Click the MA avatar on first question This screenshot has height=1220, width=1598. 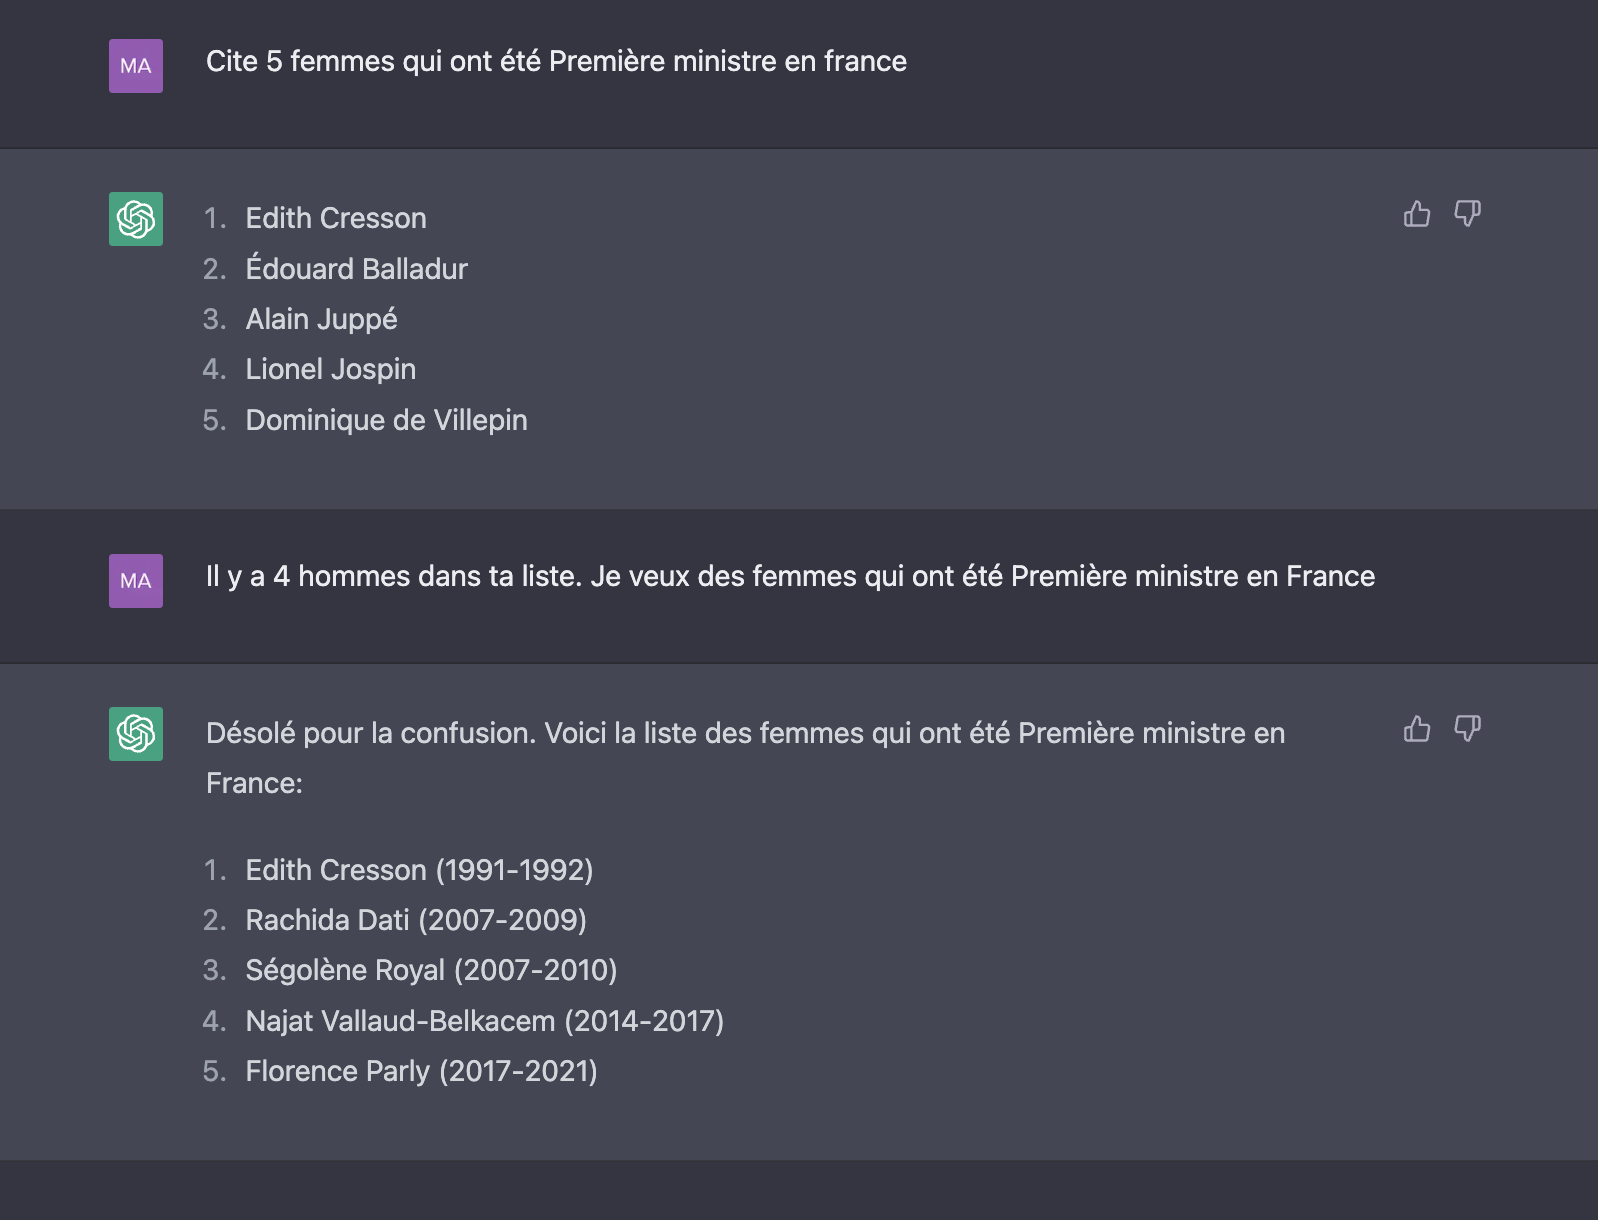[136, 66]
